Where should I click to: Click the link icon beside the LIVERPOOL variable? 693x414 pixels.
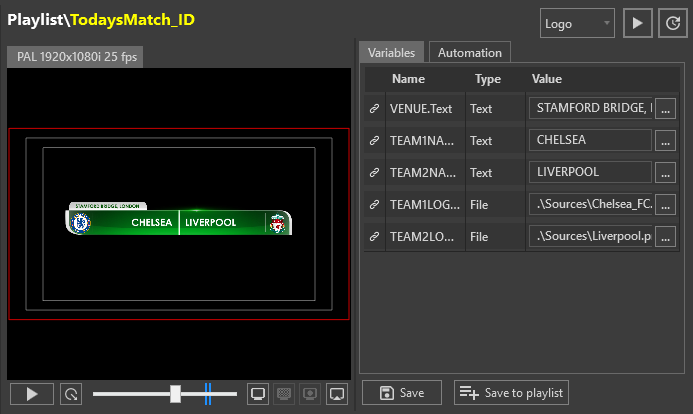[375, 172]
